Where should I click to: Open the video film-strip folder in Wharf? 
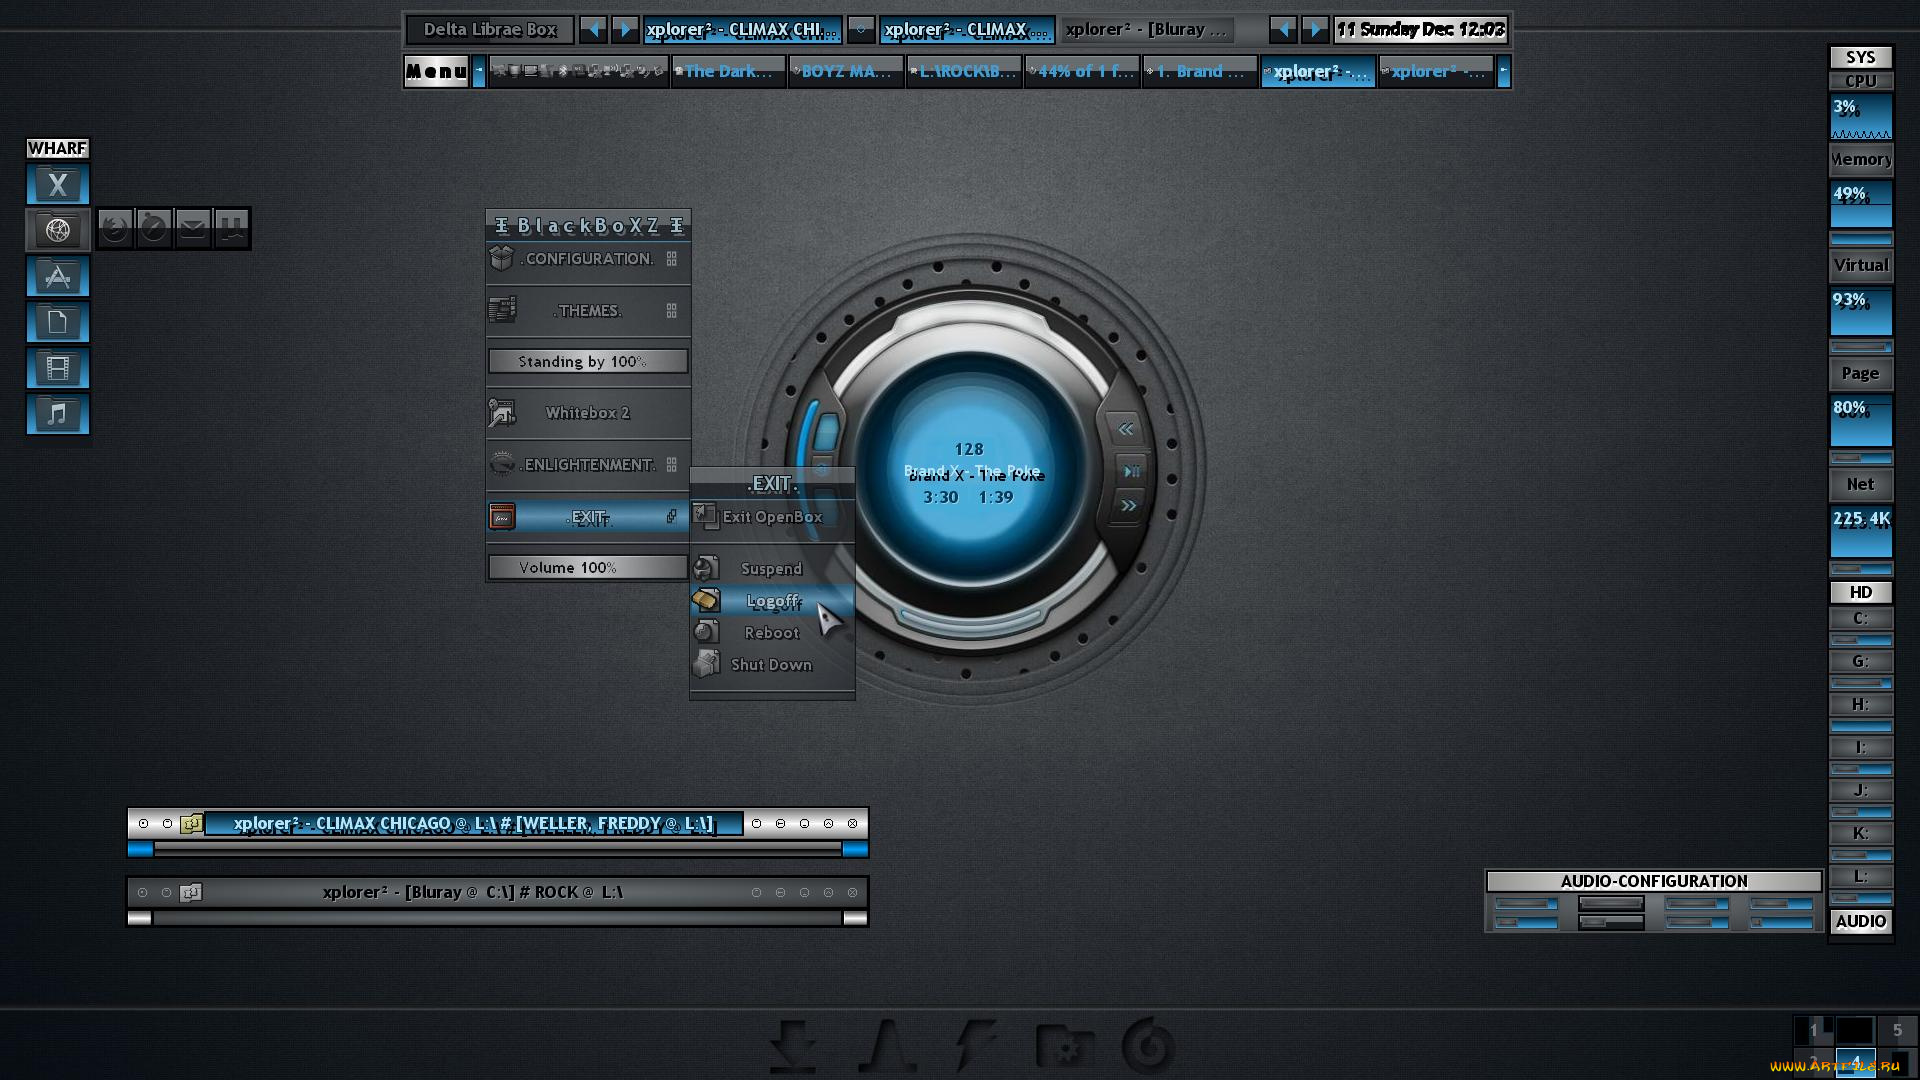click(58, 368)
